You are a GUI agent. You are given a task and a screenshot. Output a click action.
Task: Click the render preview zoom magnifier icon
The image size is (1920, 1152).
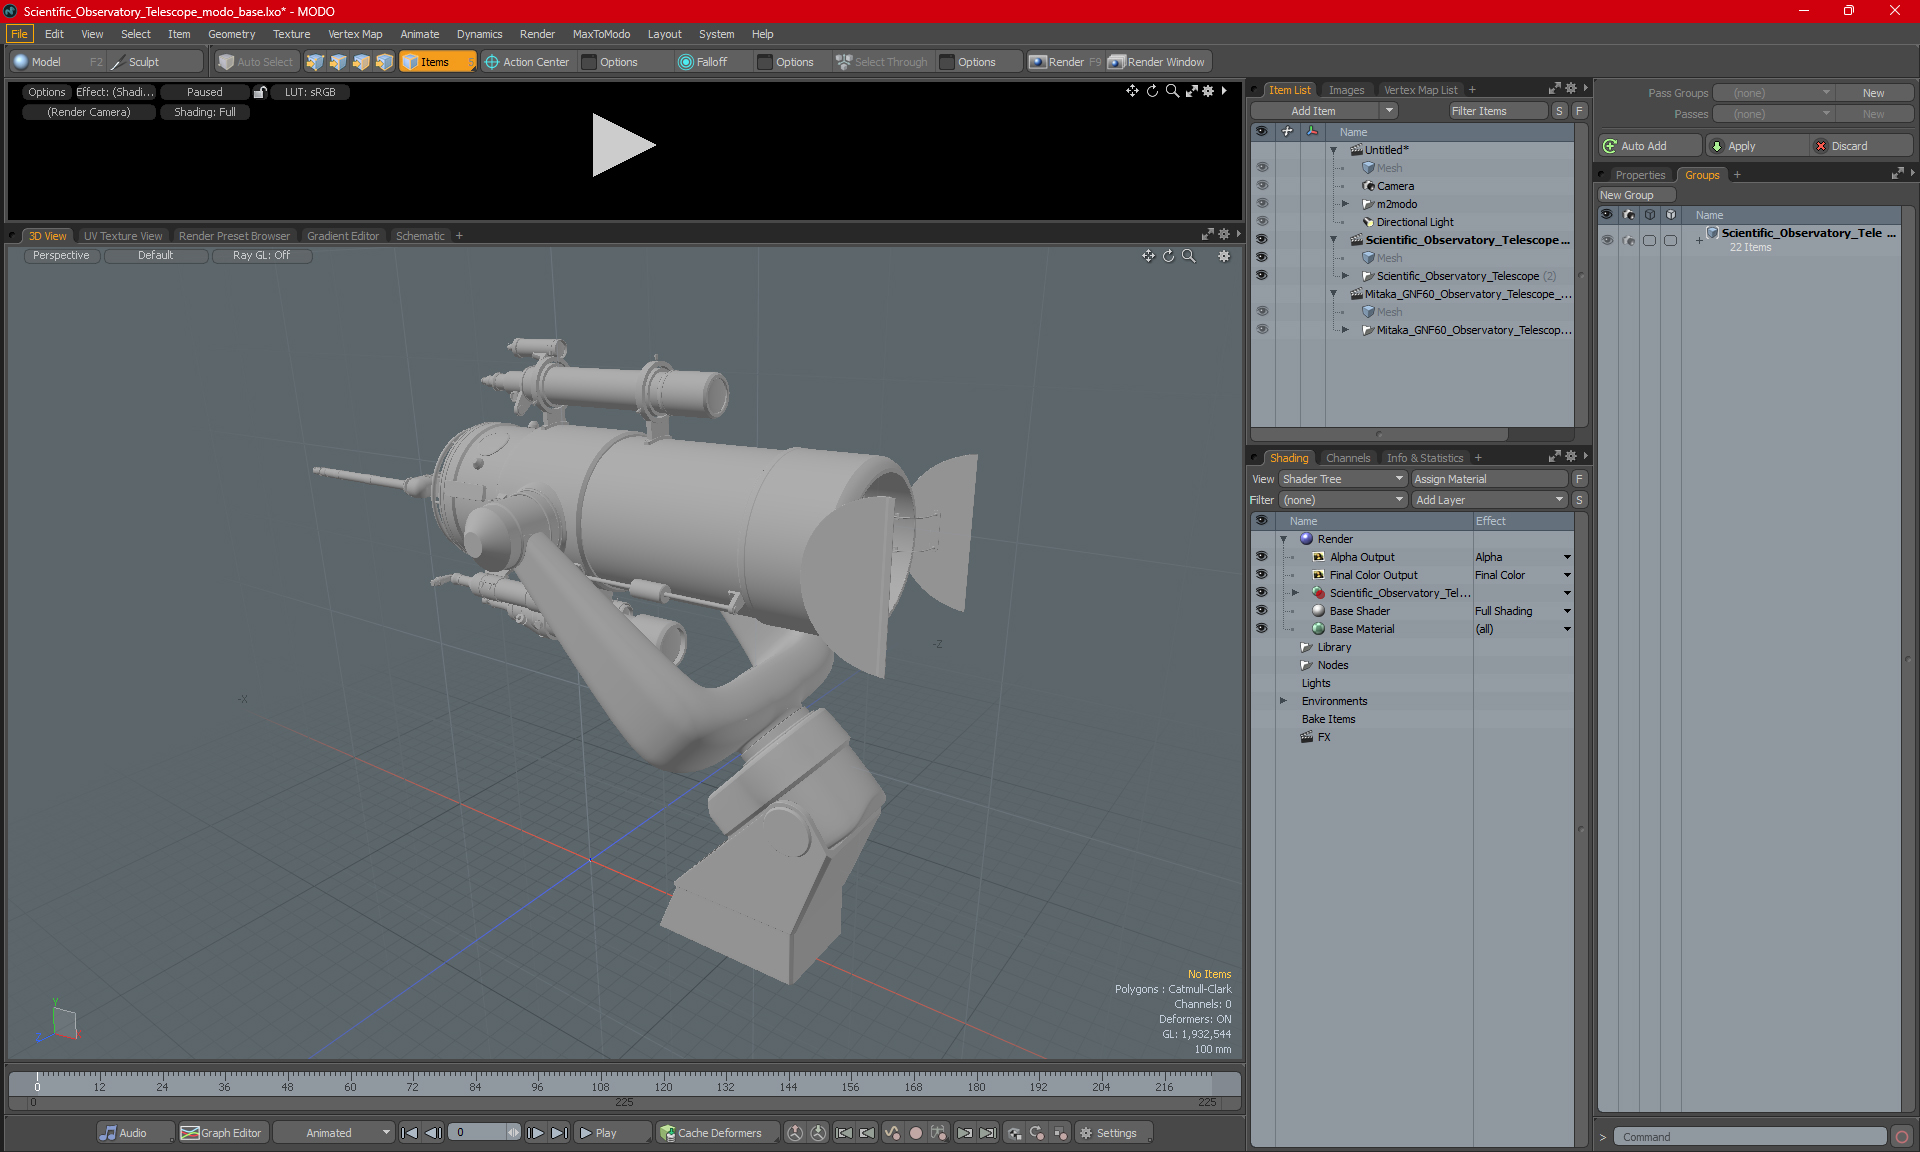coord(1172,91)
